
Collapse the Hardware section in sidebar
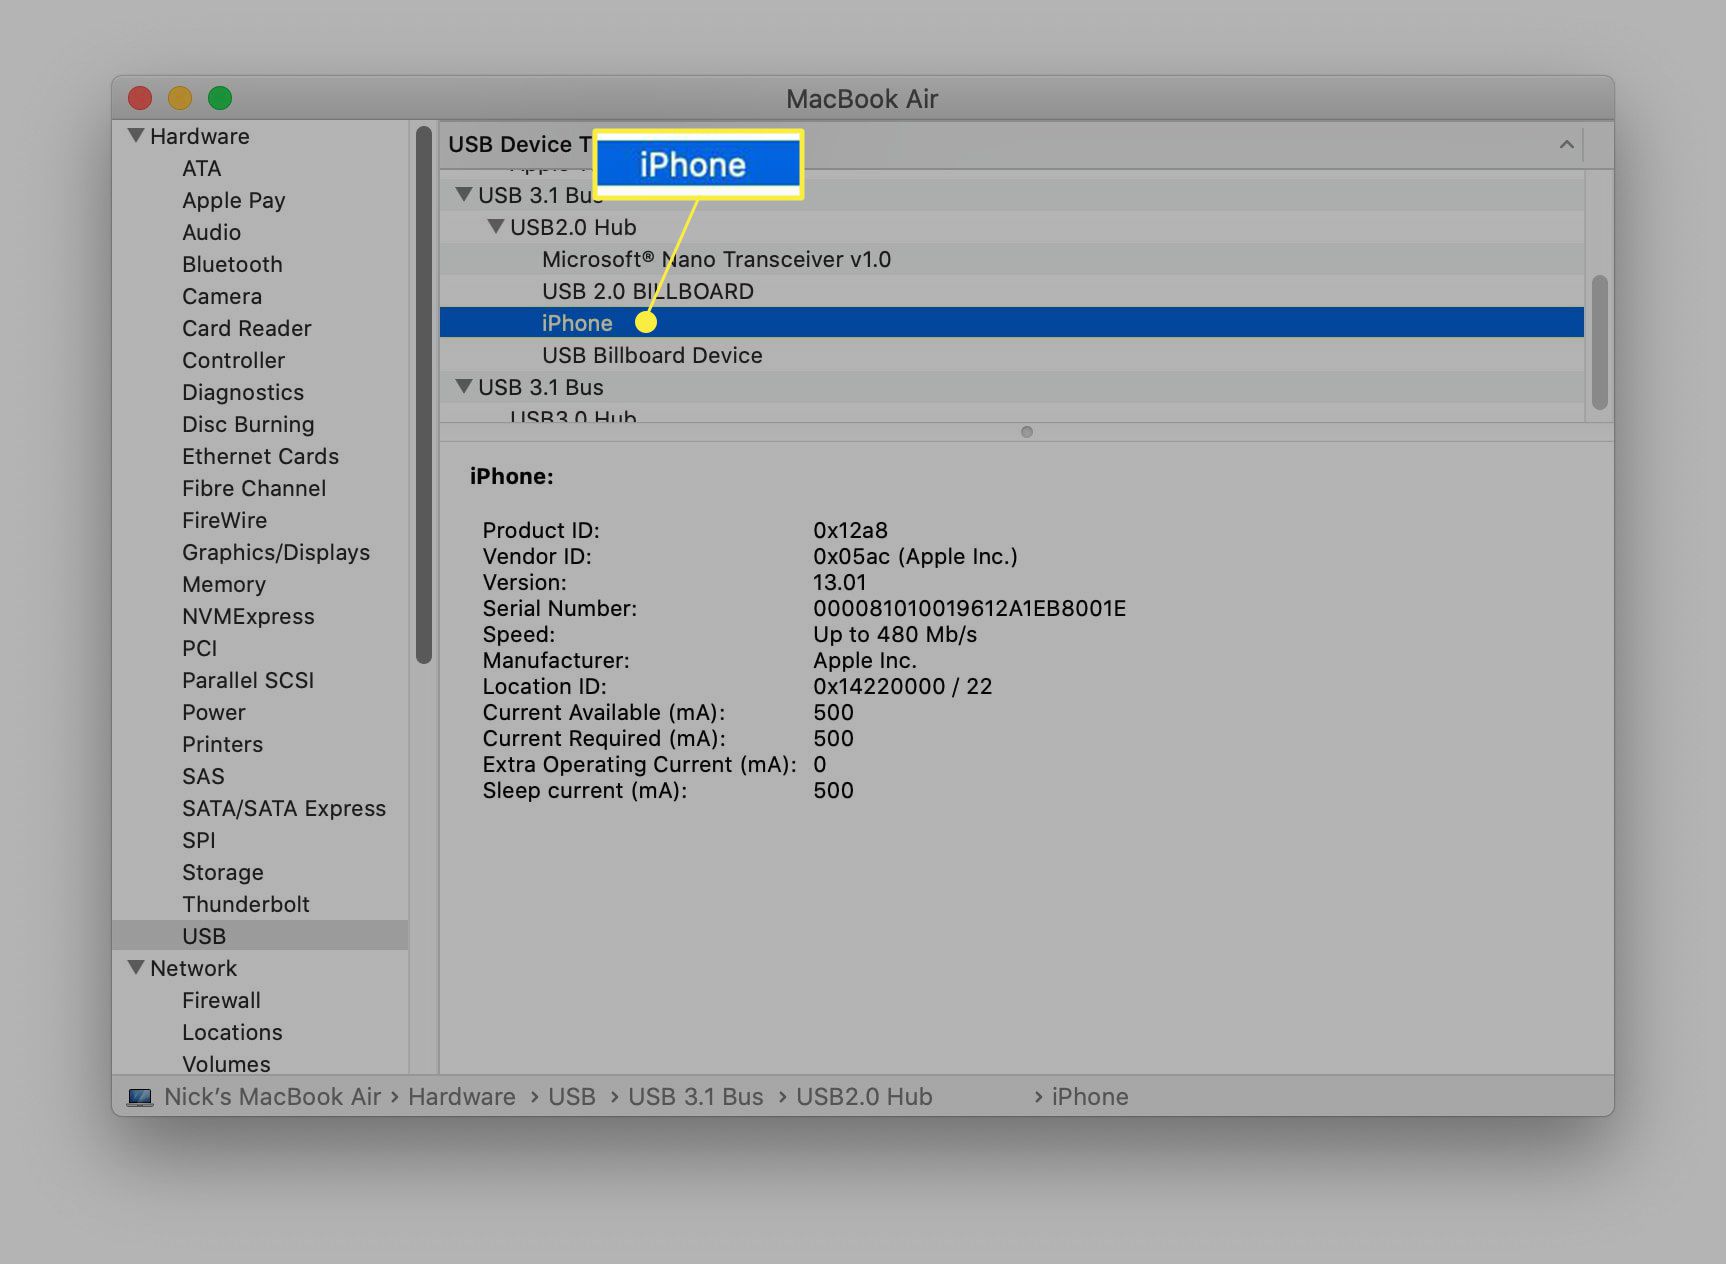click(136, 135)
